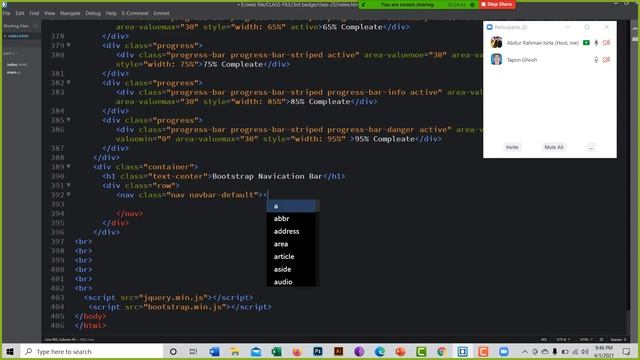Image resolution: width=640 pixels, height=360 pixels.
Task: Open the Extension Manager icon in Brackets
Action: (635, 39)
